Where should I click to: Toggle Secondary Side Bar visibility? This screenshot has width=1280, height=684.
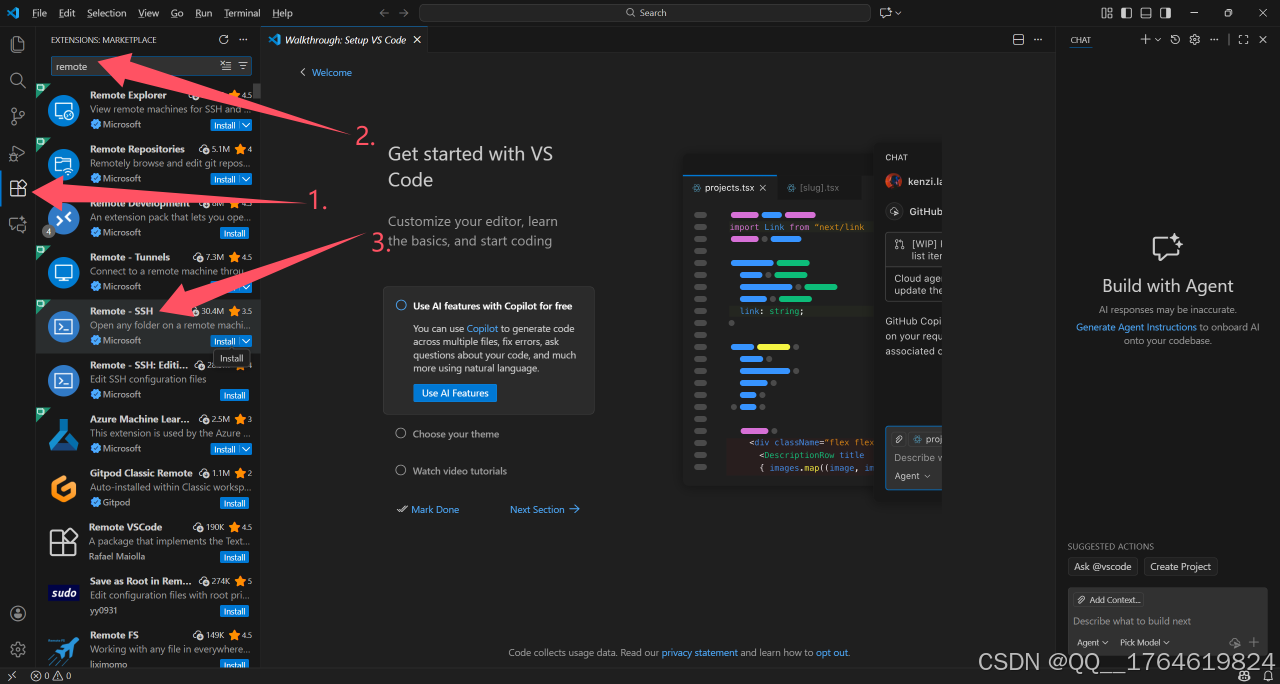click(1165, 13)
